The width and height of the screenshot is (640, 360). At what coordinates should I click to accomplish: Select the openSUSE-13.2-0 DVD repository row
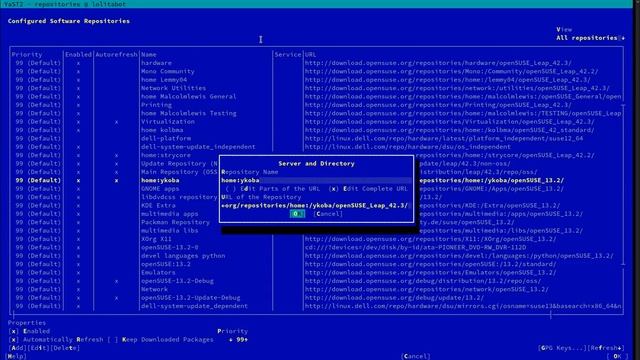[x=316, y=247]
